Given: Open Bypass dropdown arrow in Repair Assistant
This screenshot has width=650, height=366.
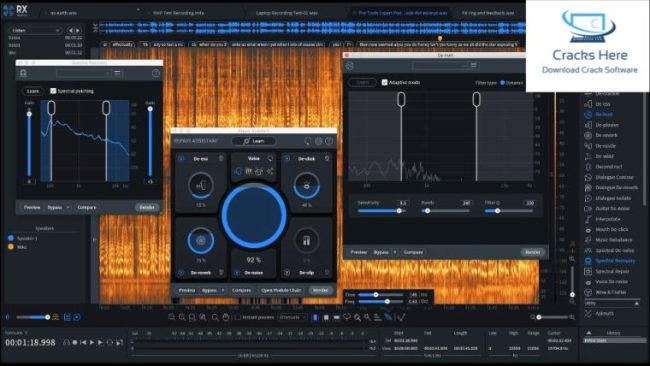Looking at the screenshot, I should point(223,290).
